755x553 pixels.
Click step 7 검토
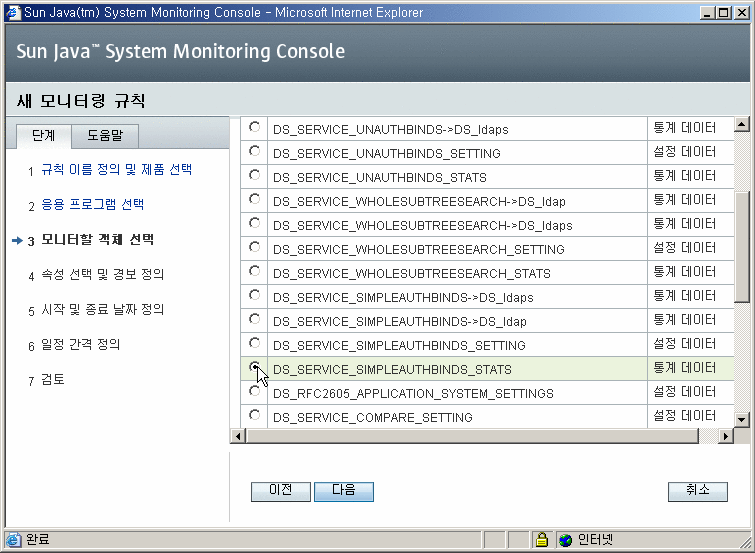pyautogui.click(x=52, y=379)
